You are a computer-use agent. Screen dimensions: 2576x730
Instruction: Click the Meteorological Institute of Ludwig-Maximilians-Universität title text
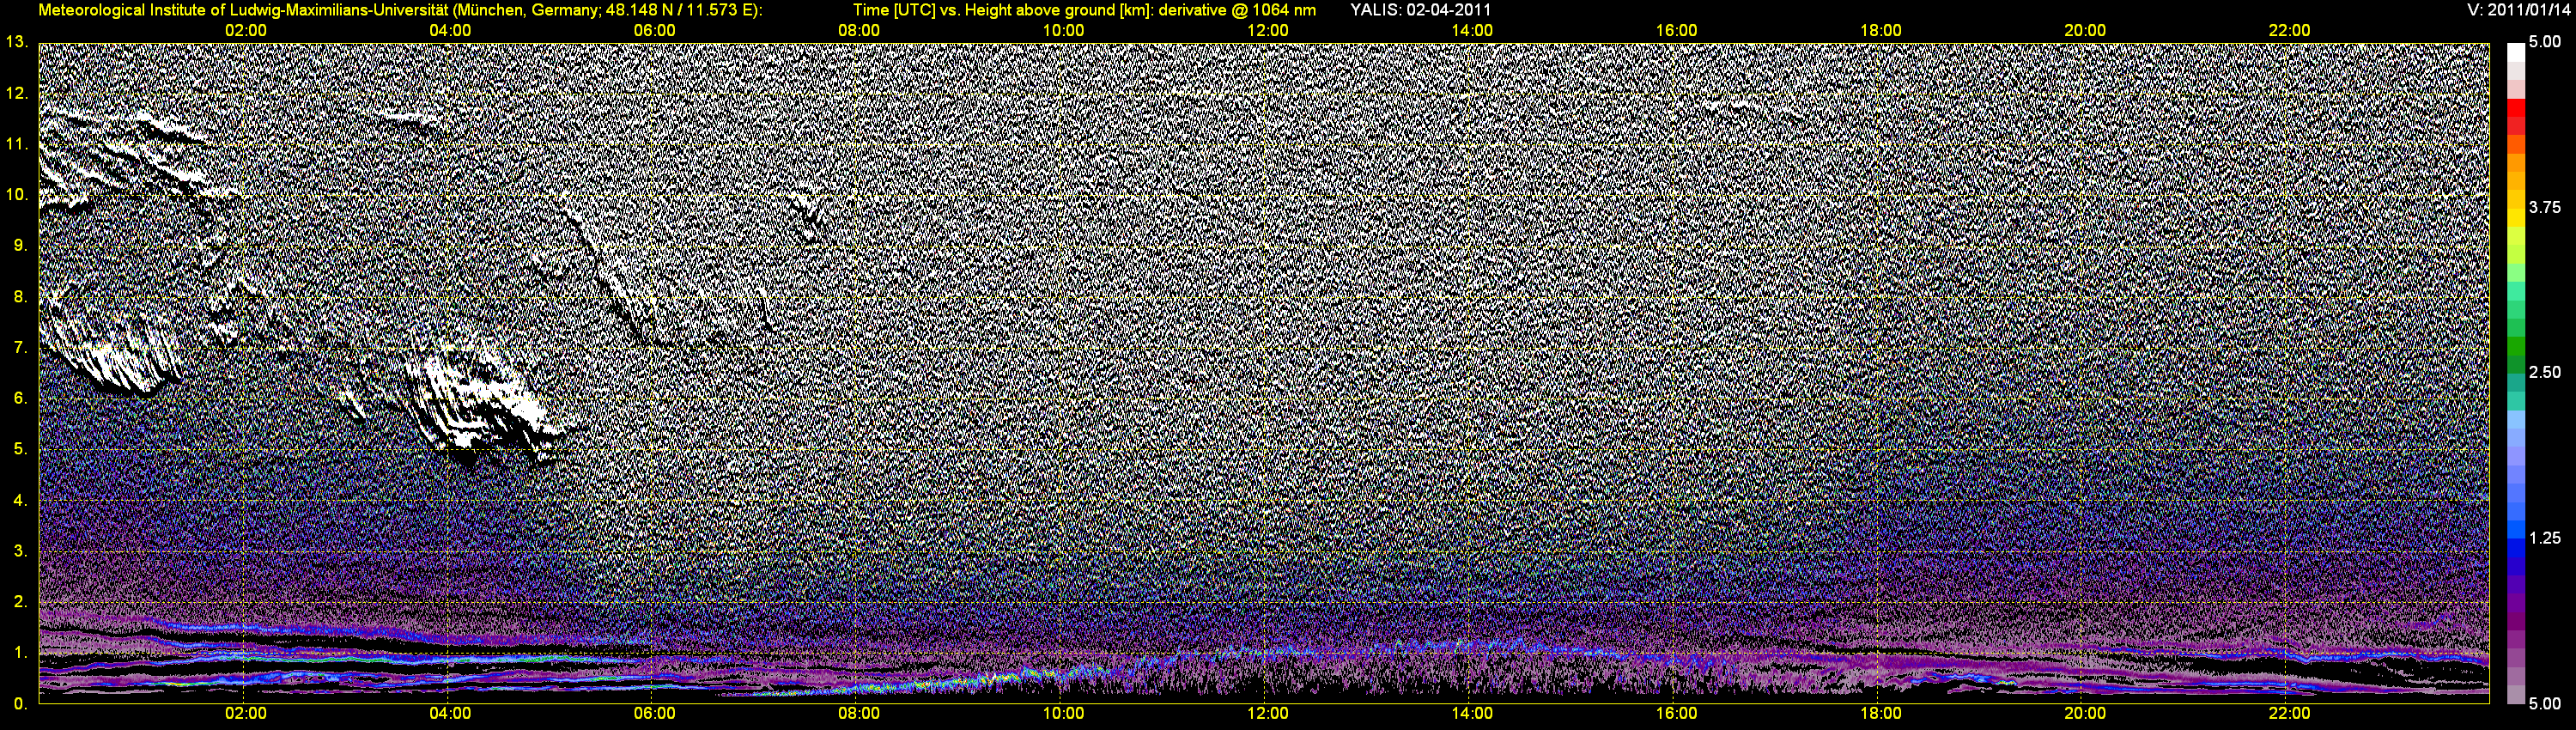click(400, 10)
